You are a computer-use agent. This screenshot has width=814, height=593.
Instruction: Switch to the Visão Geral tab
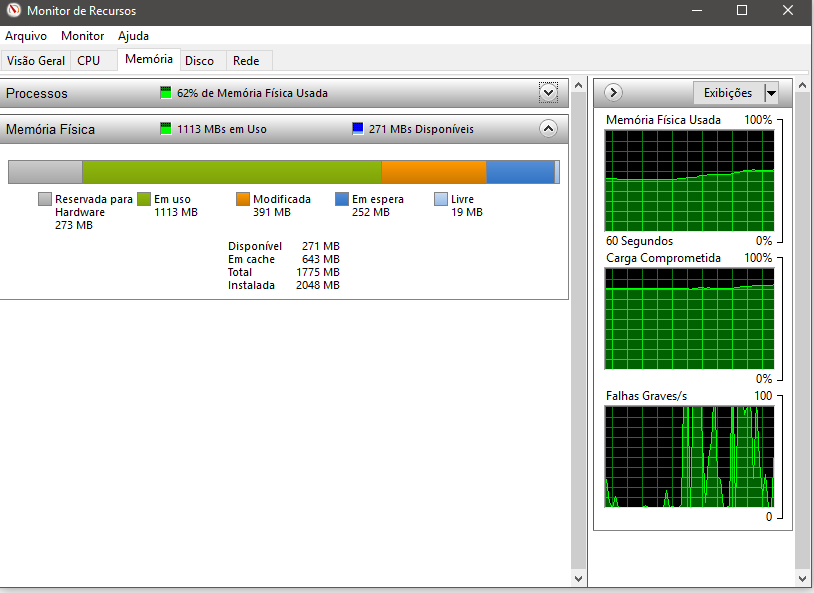[36, 61]
